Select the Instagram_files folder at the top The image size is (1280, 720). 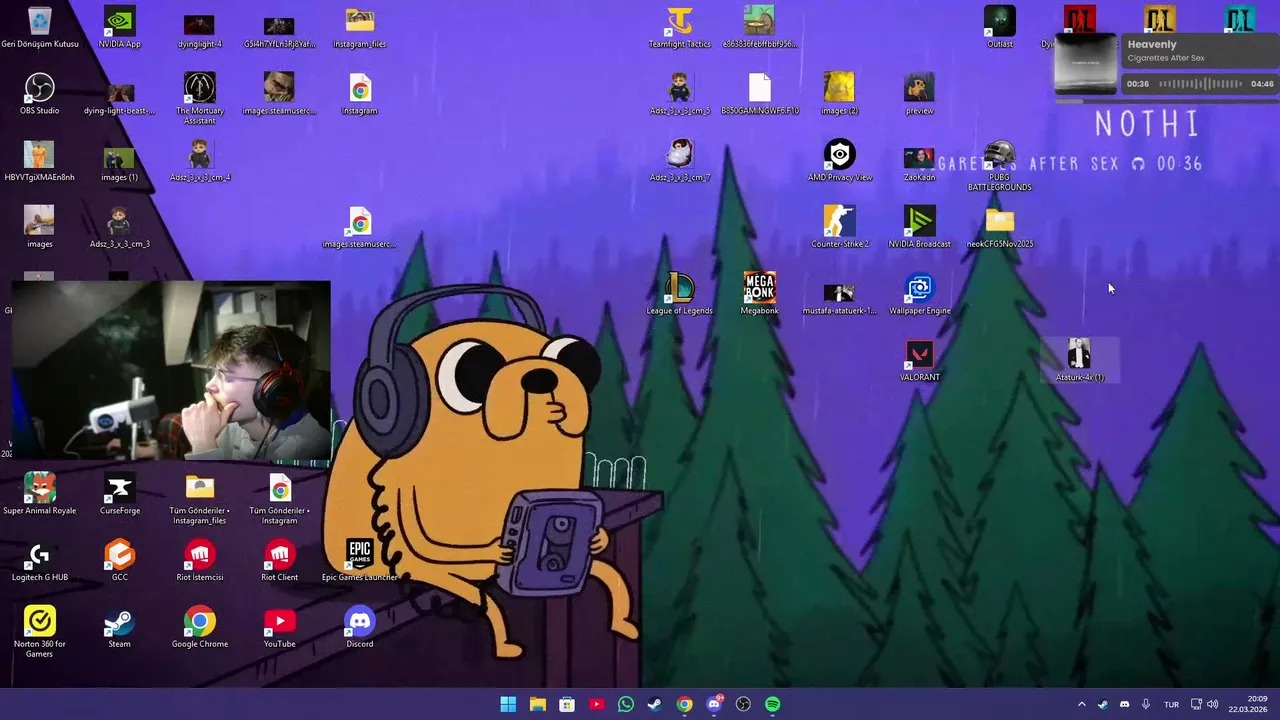click(x=359, y=28)
